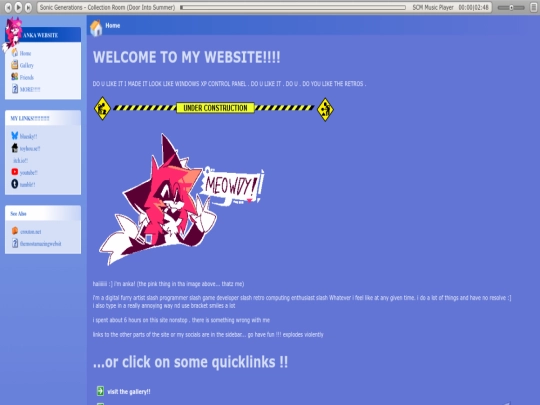Open the bluesky!! link
This screenshot has height=405, width=540.
point(28,136)
